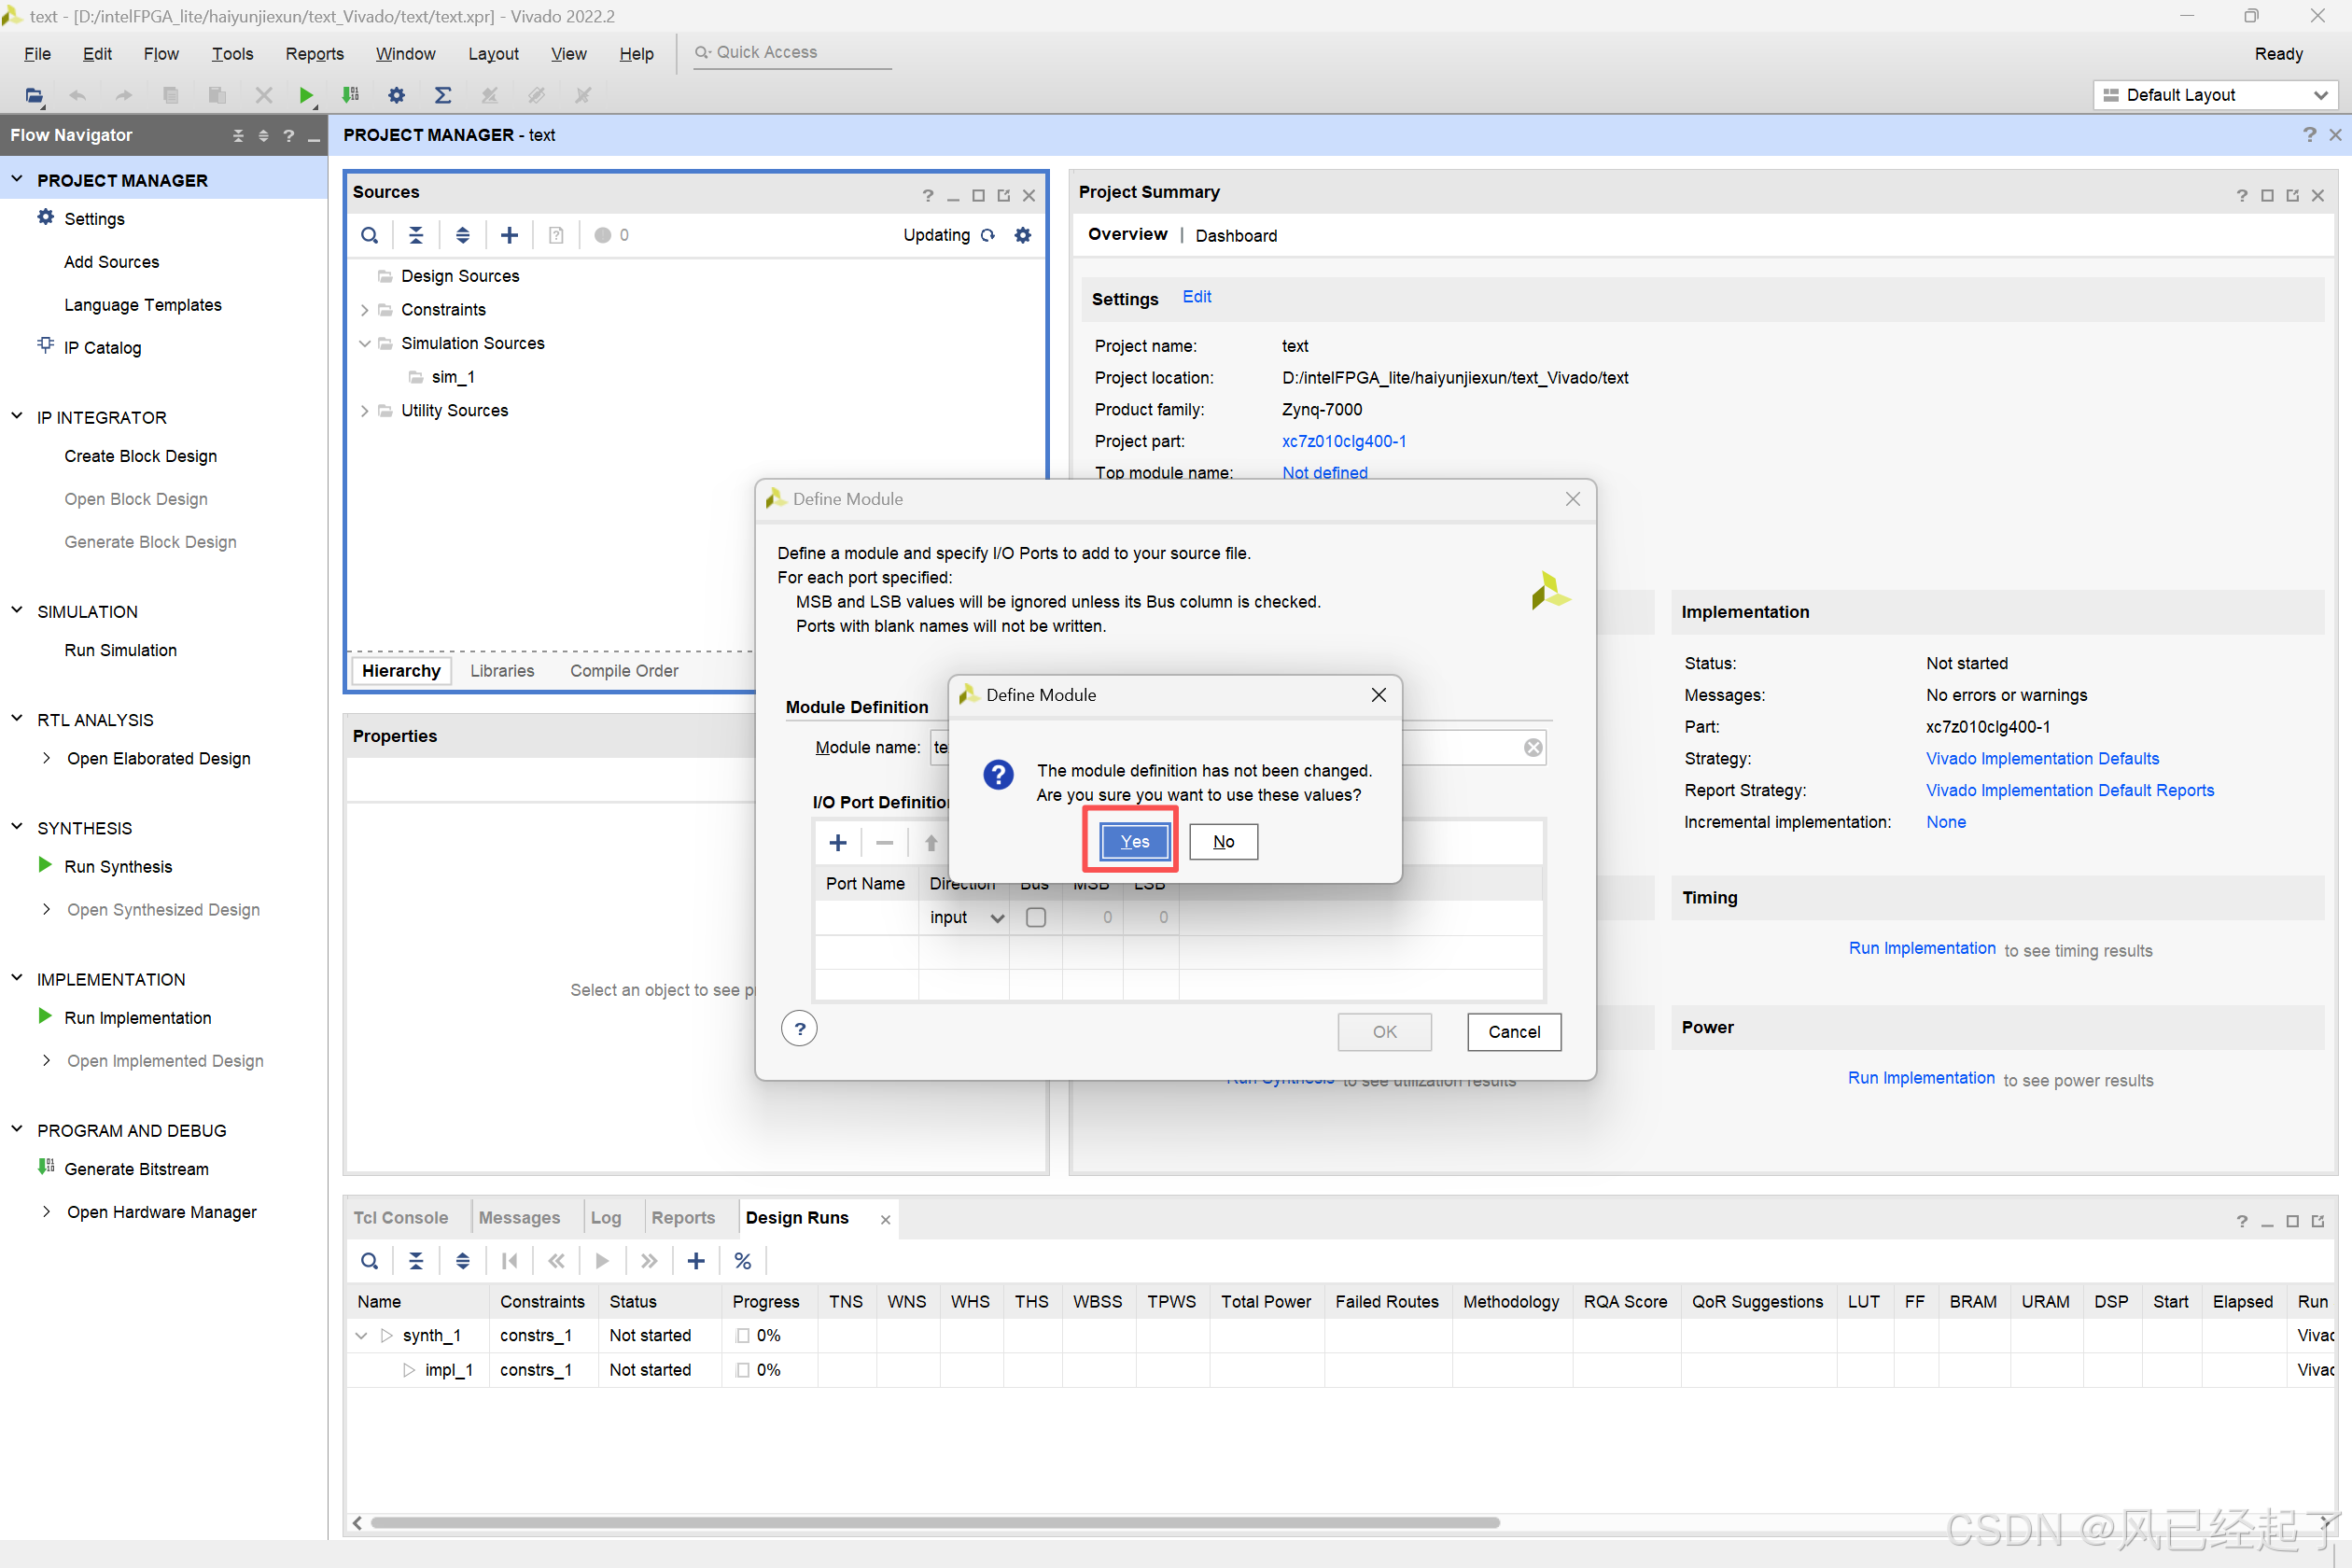Switch to the Libraries tab in Sources
The width and height of the screenshot is (2352, 1568).
click(502, 671)
